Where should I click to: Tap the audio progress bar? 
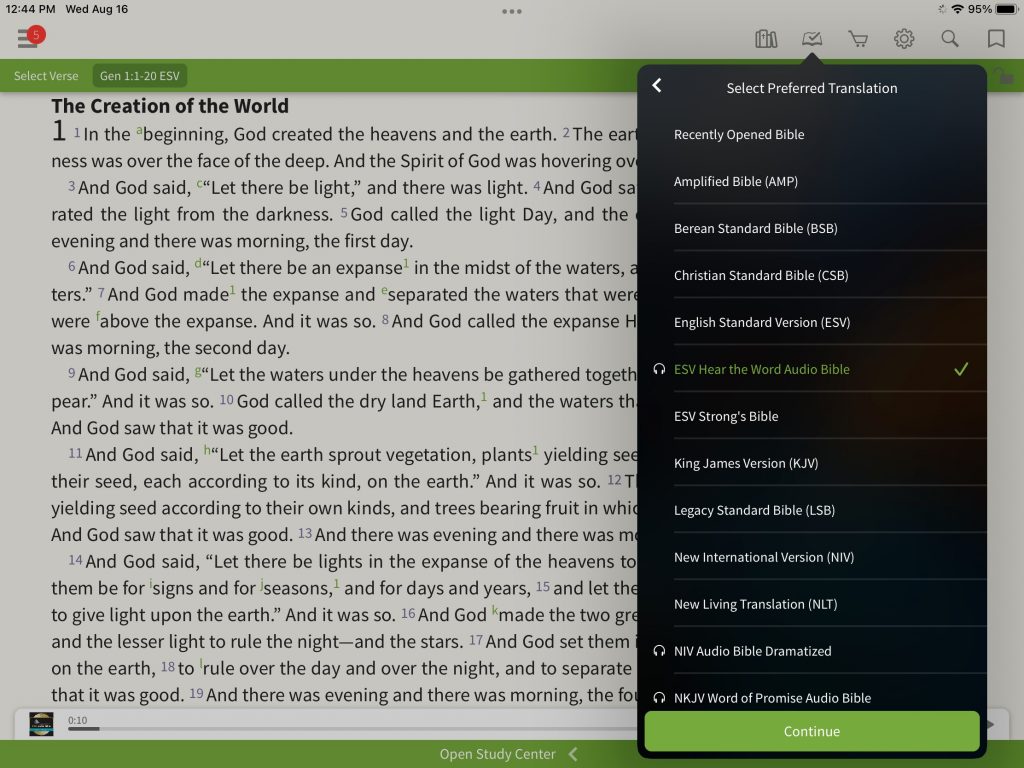click(x=353, y=729)
